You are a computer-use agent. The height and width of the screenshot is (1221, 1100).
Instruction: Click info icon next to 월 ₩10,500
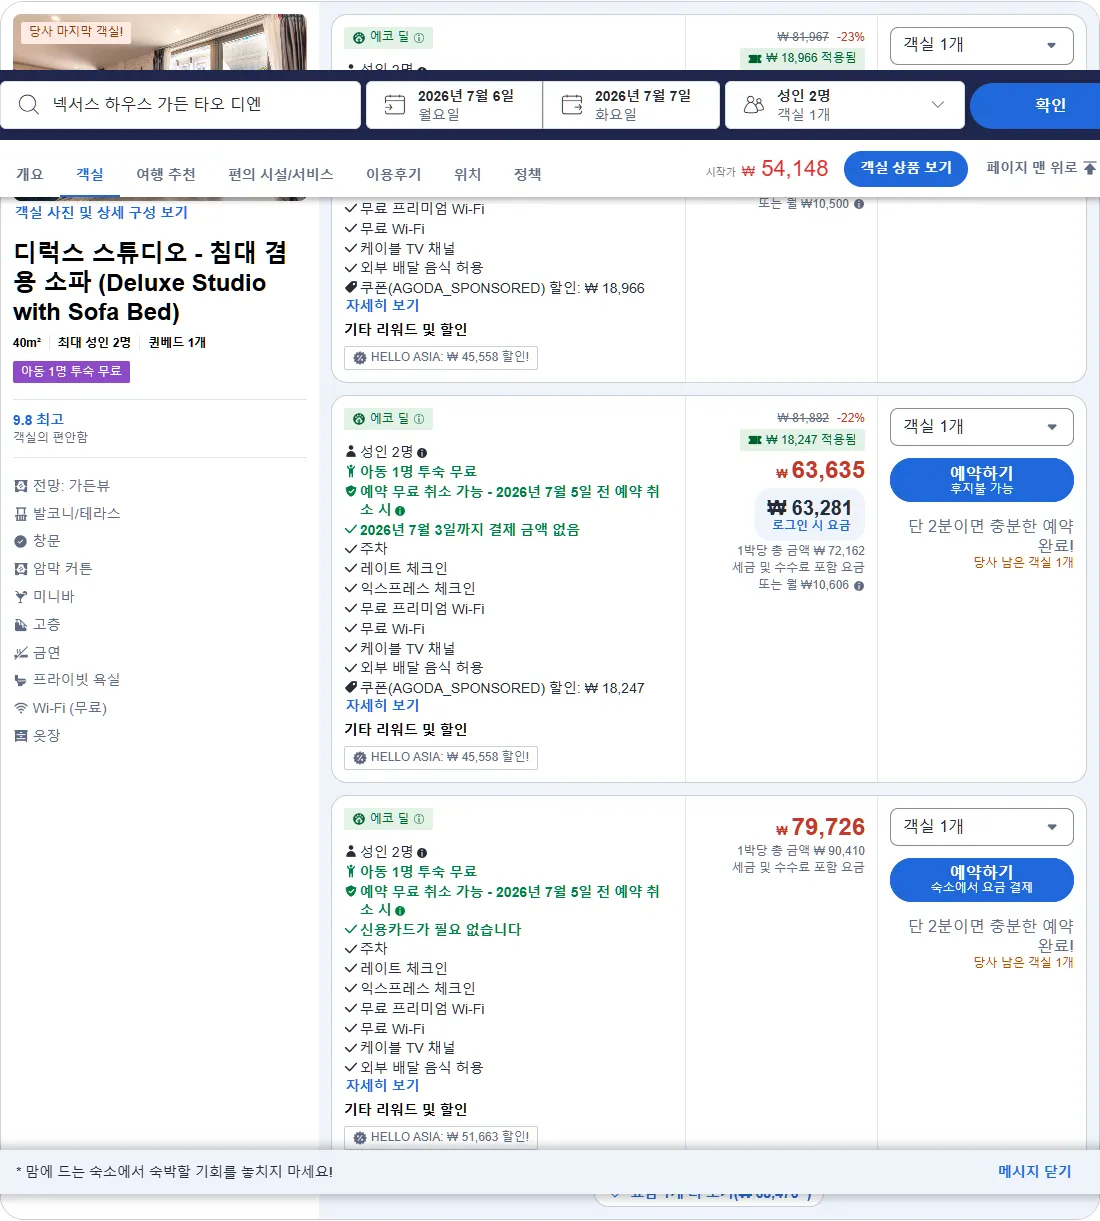pos(859,203)
